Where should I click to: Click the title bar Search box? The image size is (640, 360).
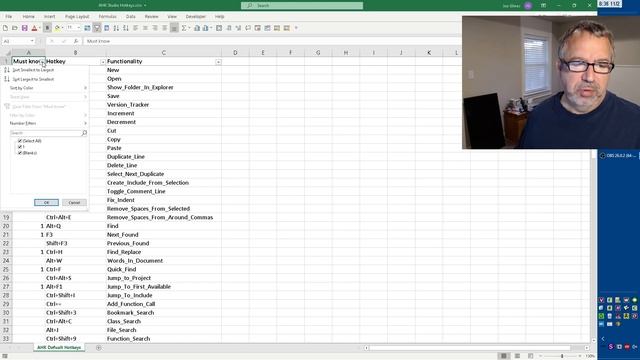coord(302,6)
